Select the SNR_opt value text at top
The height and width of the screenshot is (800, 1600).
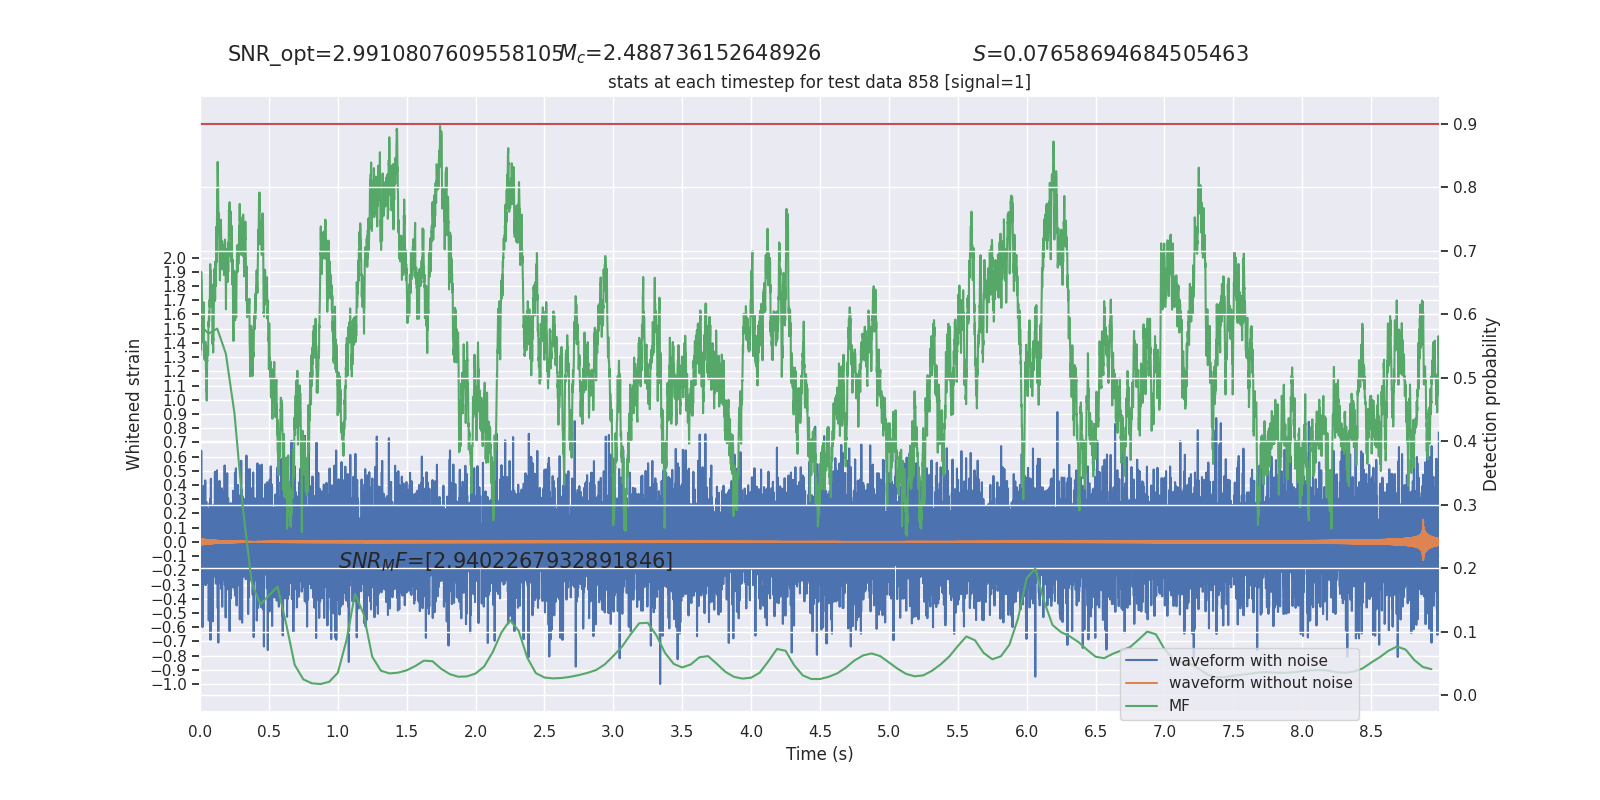(396, 54)
